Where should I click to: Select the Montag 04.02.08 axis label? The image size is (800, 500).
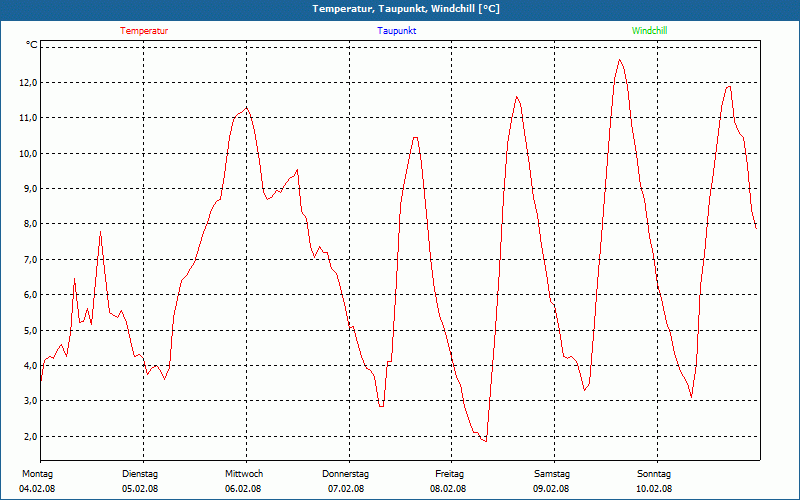point(37,481)
